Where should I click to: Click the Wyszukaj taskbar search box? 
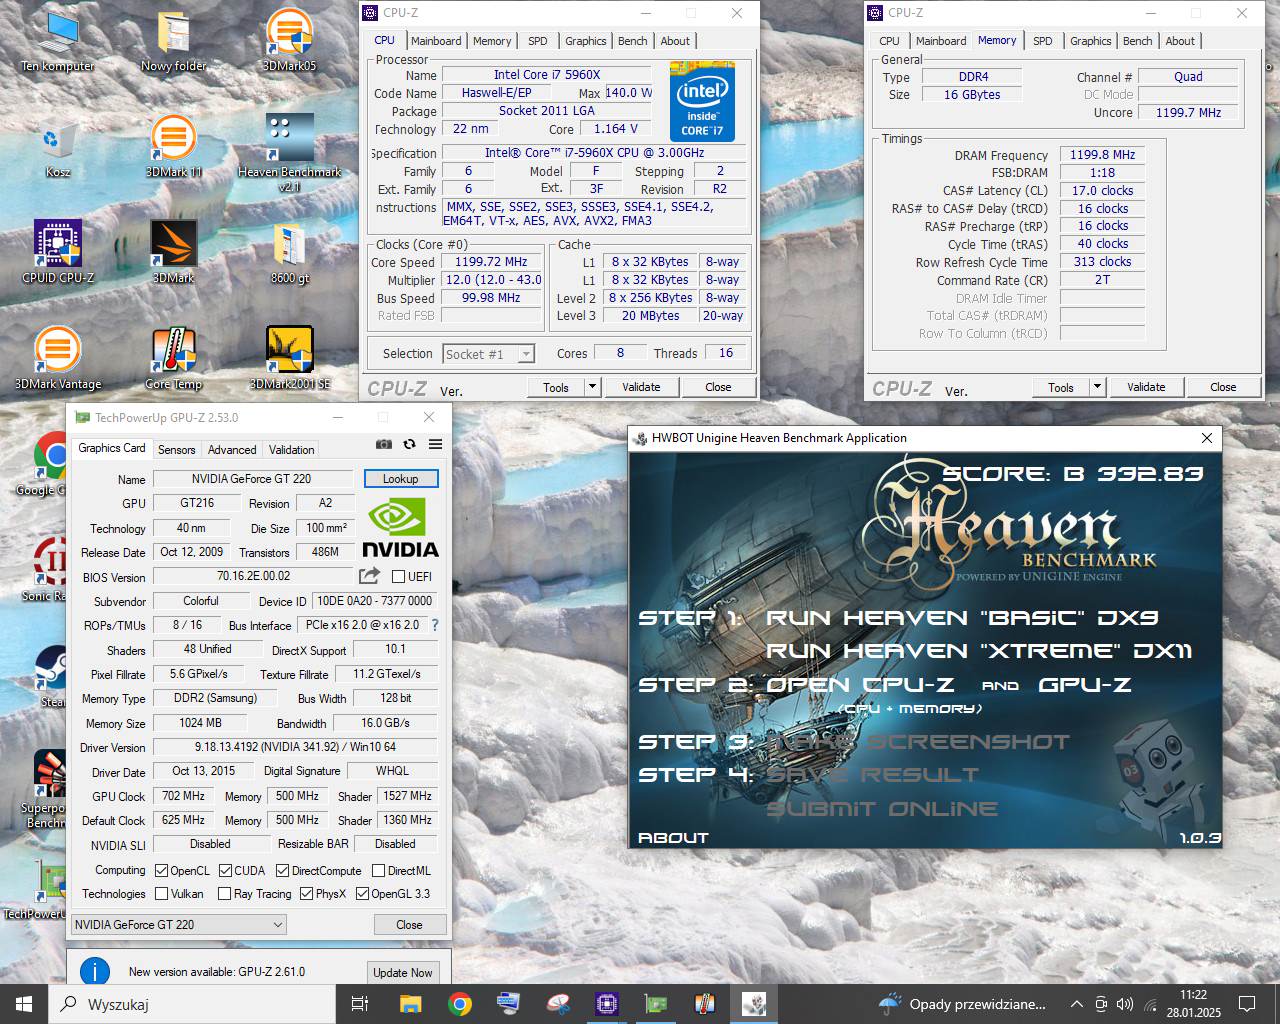192,1004
